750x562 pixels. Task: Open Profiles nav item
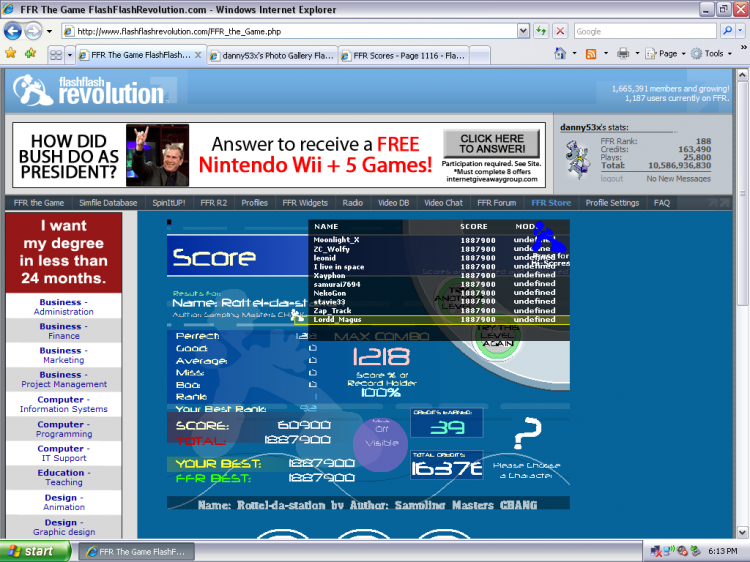254,203
